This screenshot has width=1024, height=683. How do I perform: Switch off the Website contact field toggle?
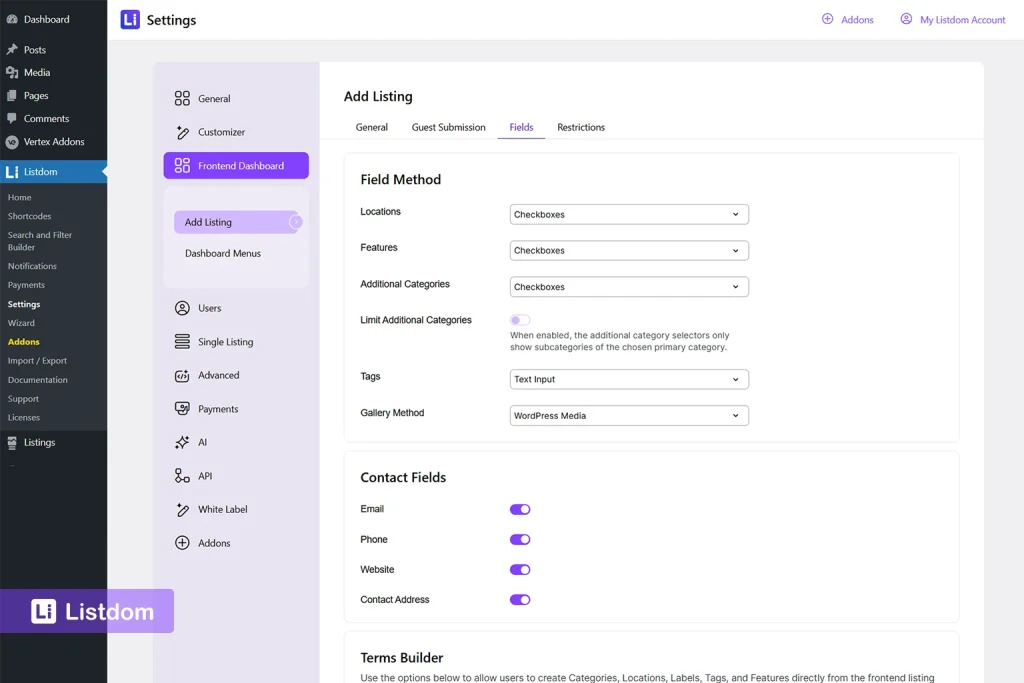click(520, 569)
